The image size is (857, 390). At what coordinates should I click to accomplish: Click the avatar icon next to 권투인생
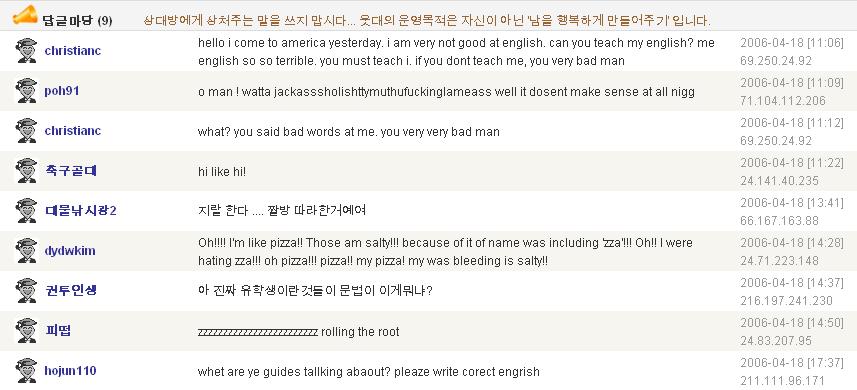(x=25, y=290)
